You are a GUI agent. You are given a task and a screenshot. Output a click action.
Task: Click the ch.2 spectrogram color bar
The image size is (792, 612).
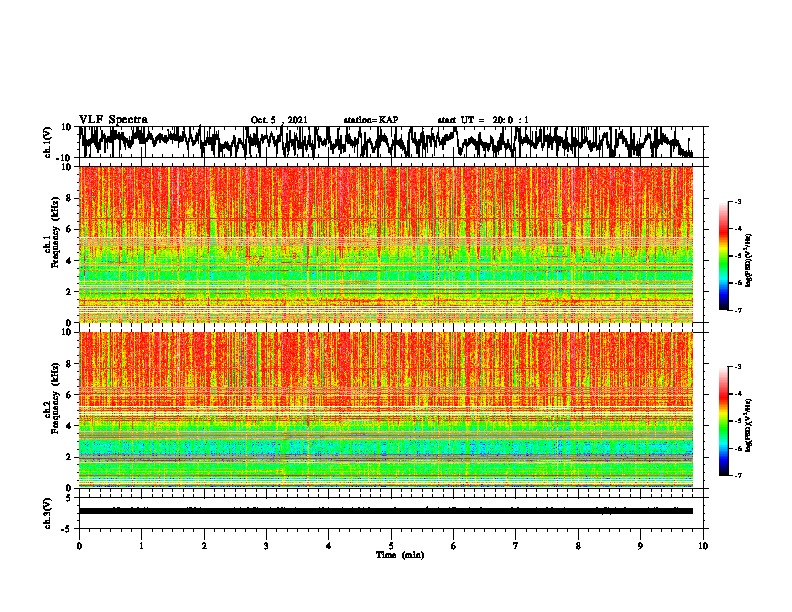[724, 421]
